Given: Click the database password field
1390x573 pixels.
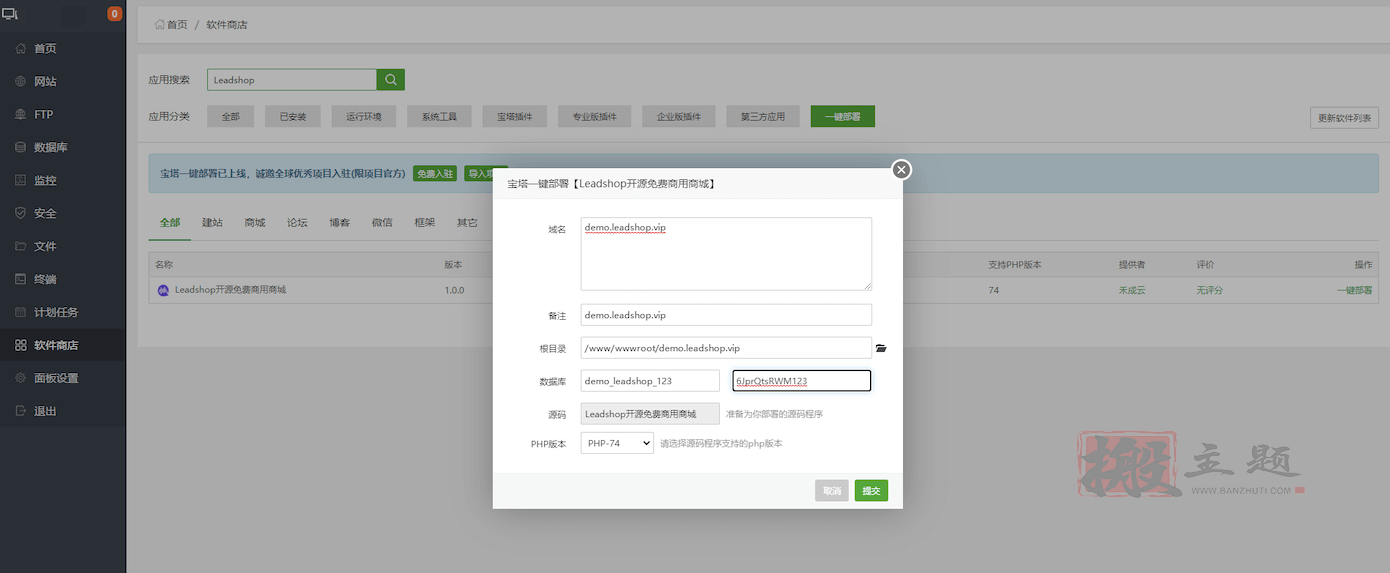Looking at the screenshot, I should coord(802,381).
